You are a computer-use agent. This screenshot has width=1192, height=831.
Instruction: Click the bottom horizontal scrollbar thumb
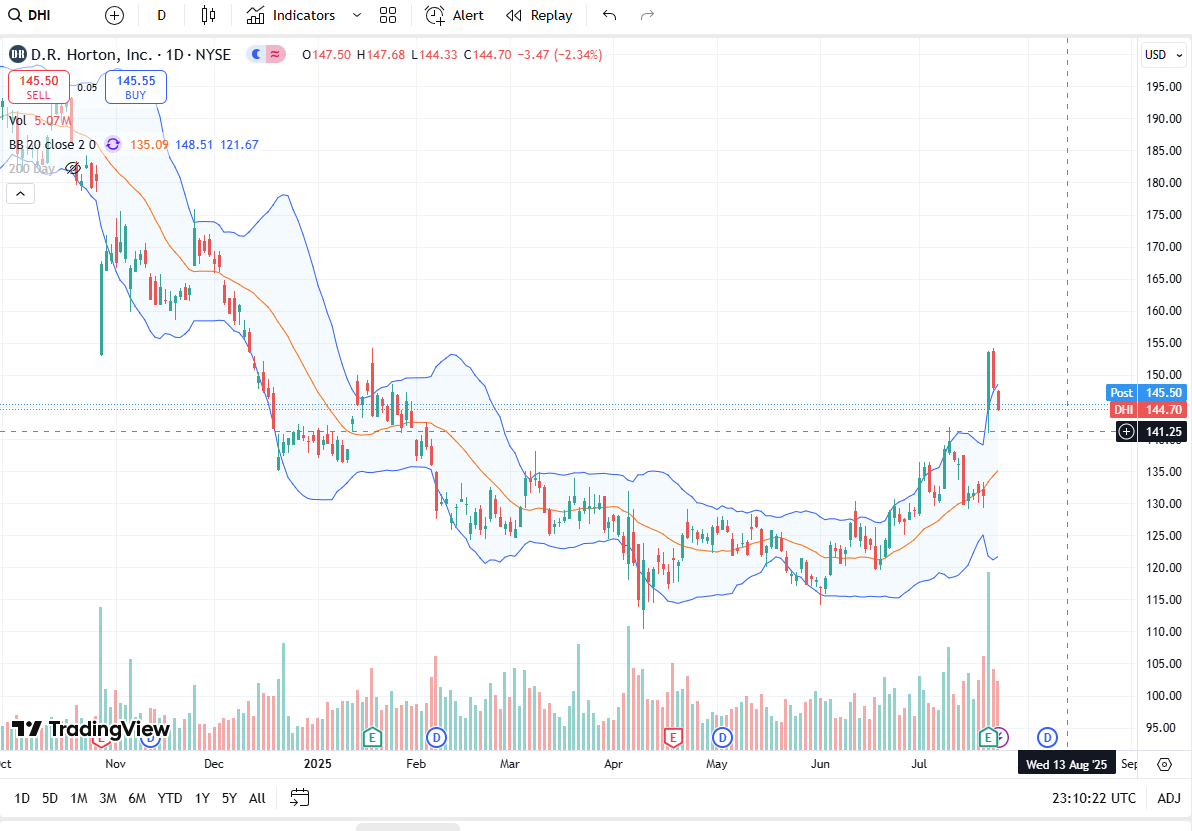click(x=407, y=826)
